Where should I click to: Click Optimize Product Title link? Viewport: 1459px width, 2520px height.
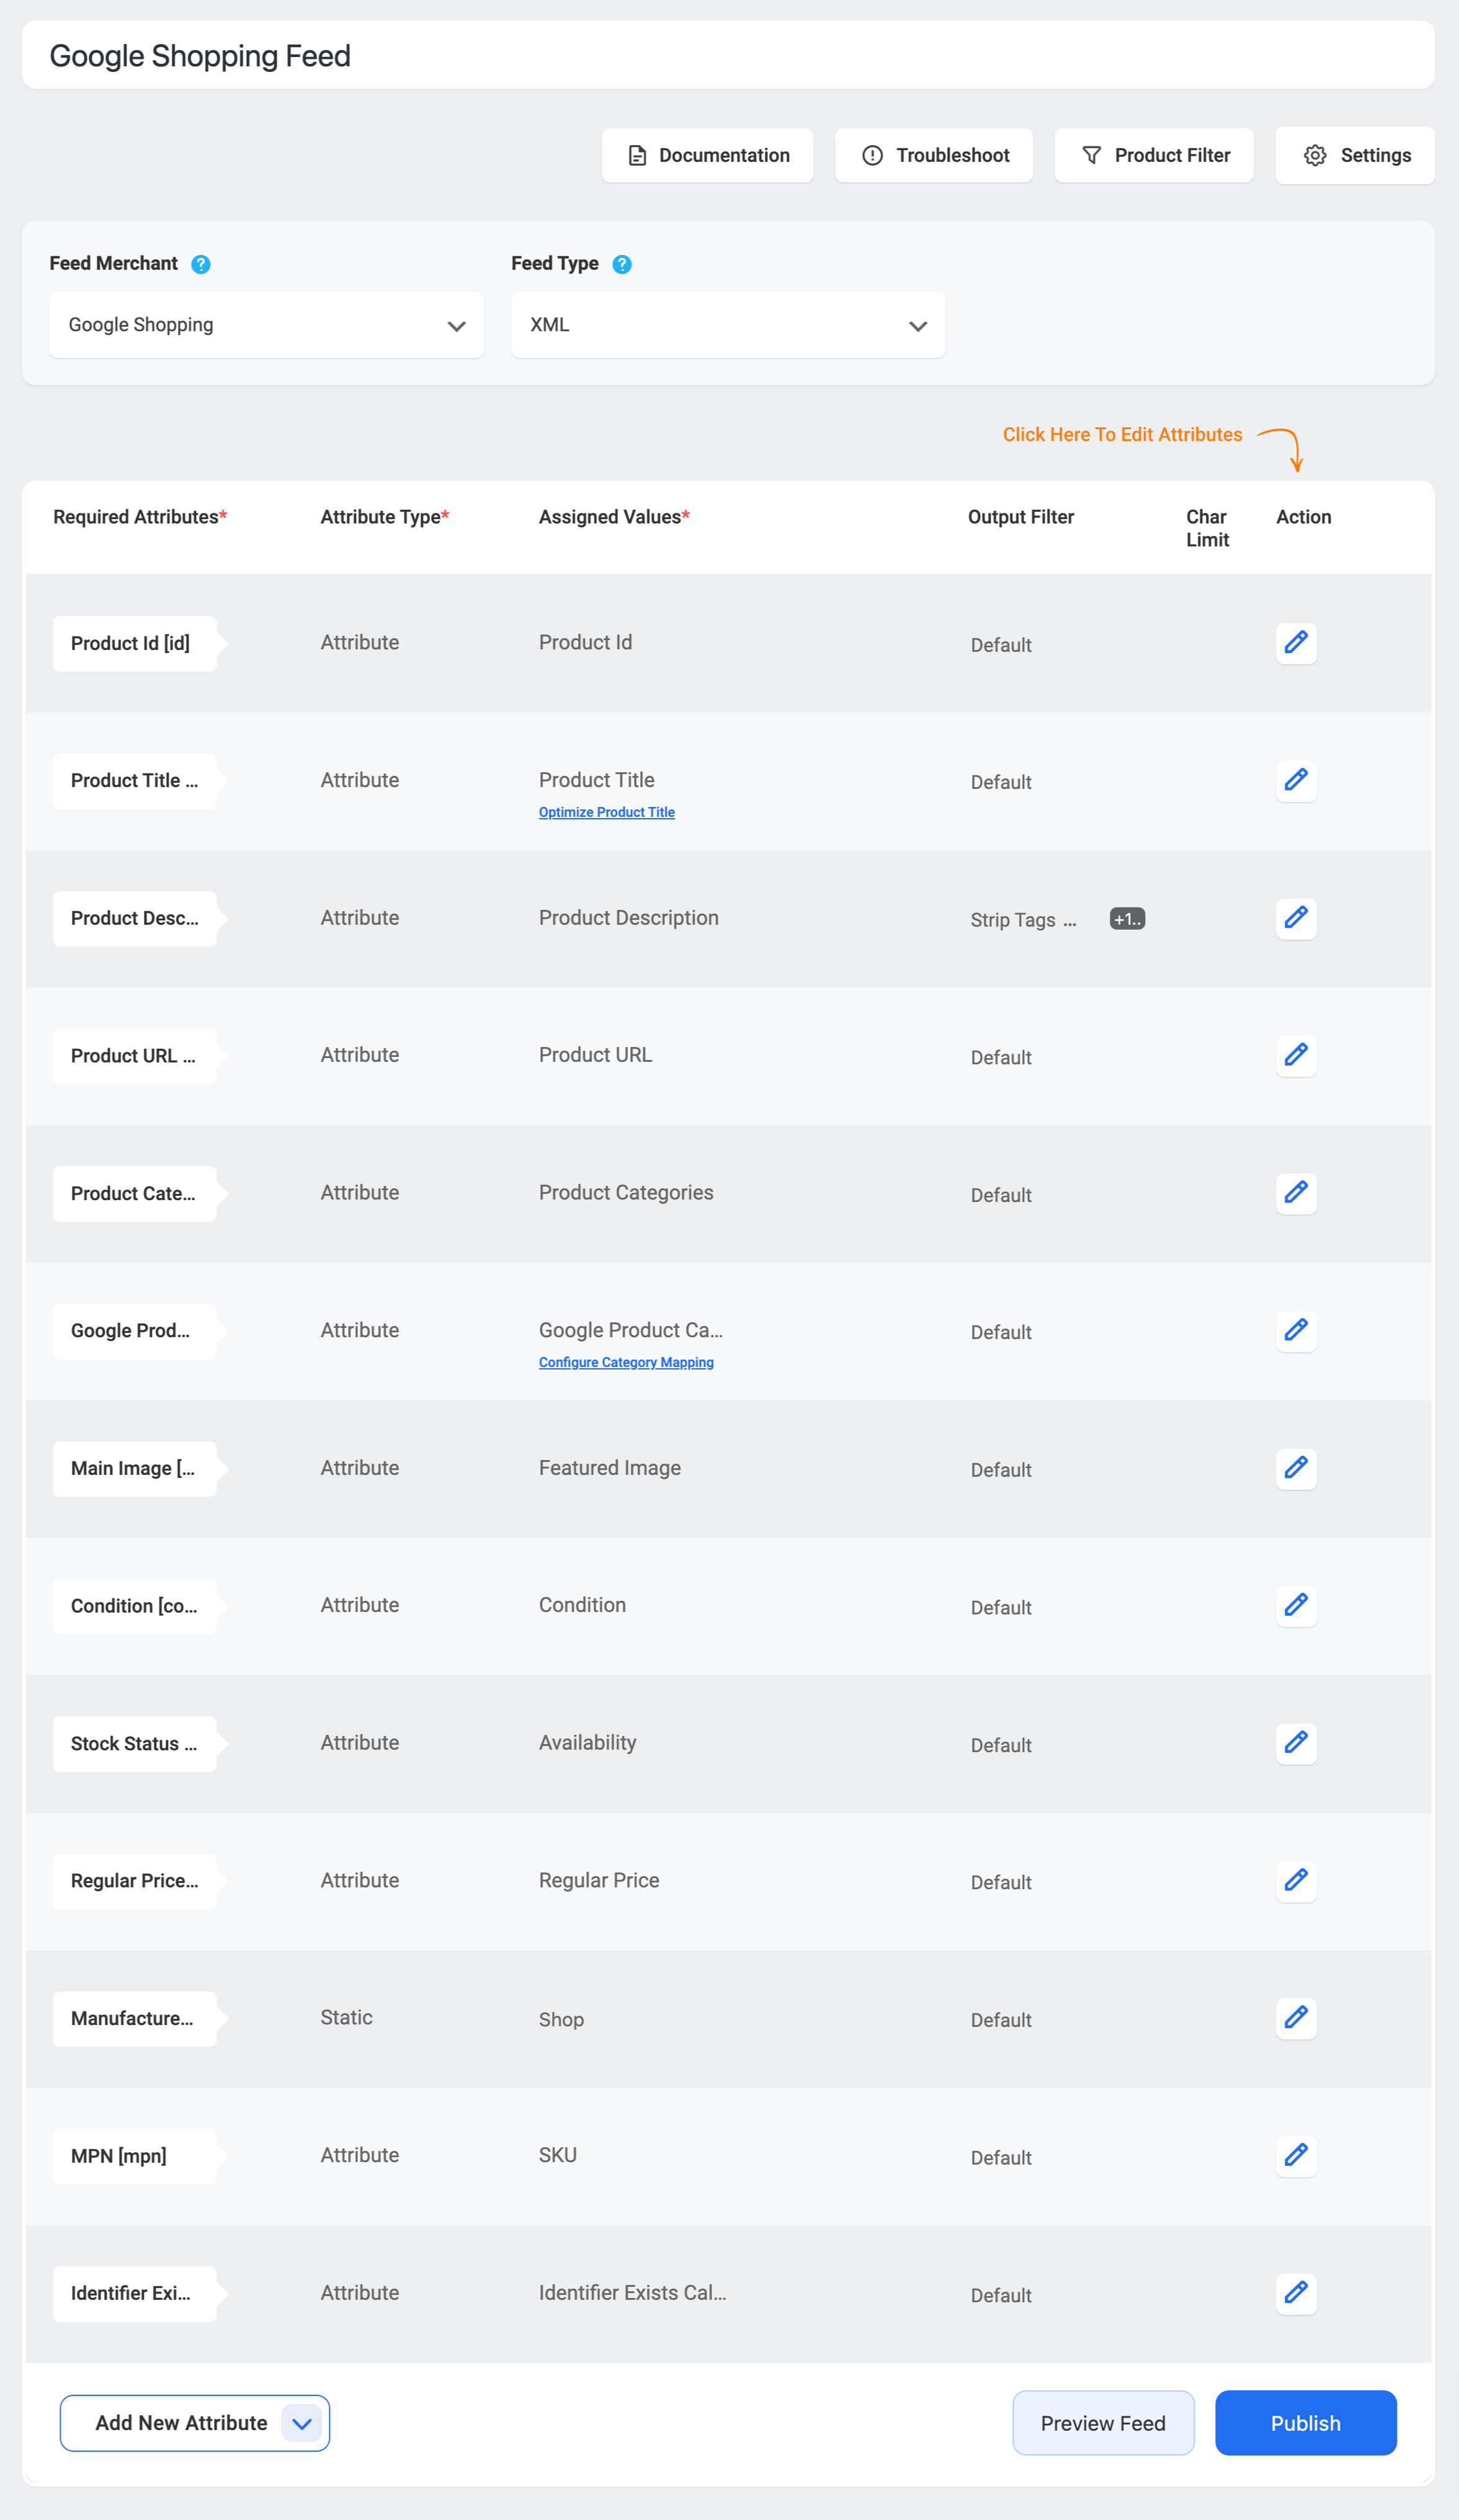point(606,811)
